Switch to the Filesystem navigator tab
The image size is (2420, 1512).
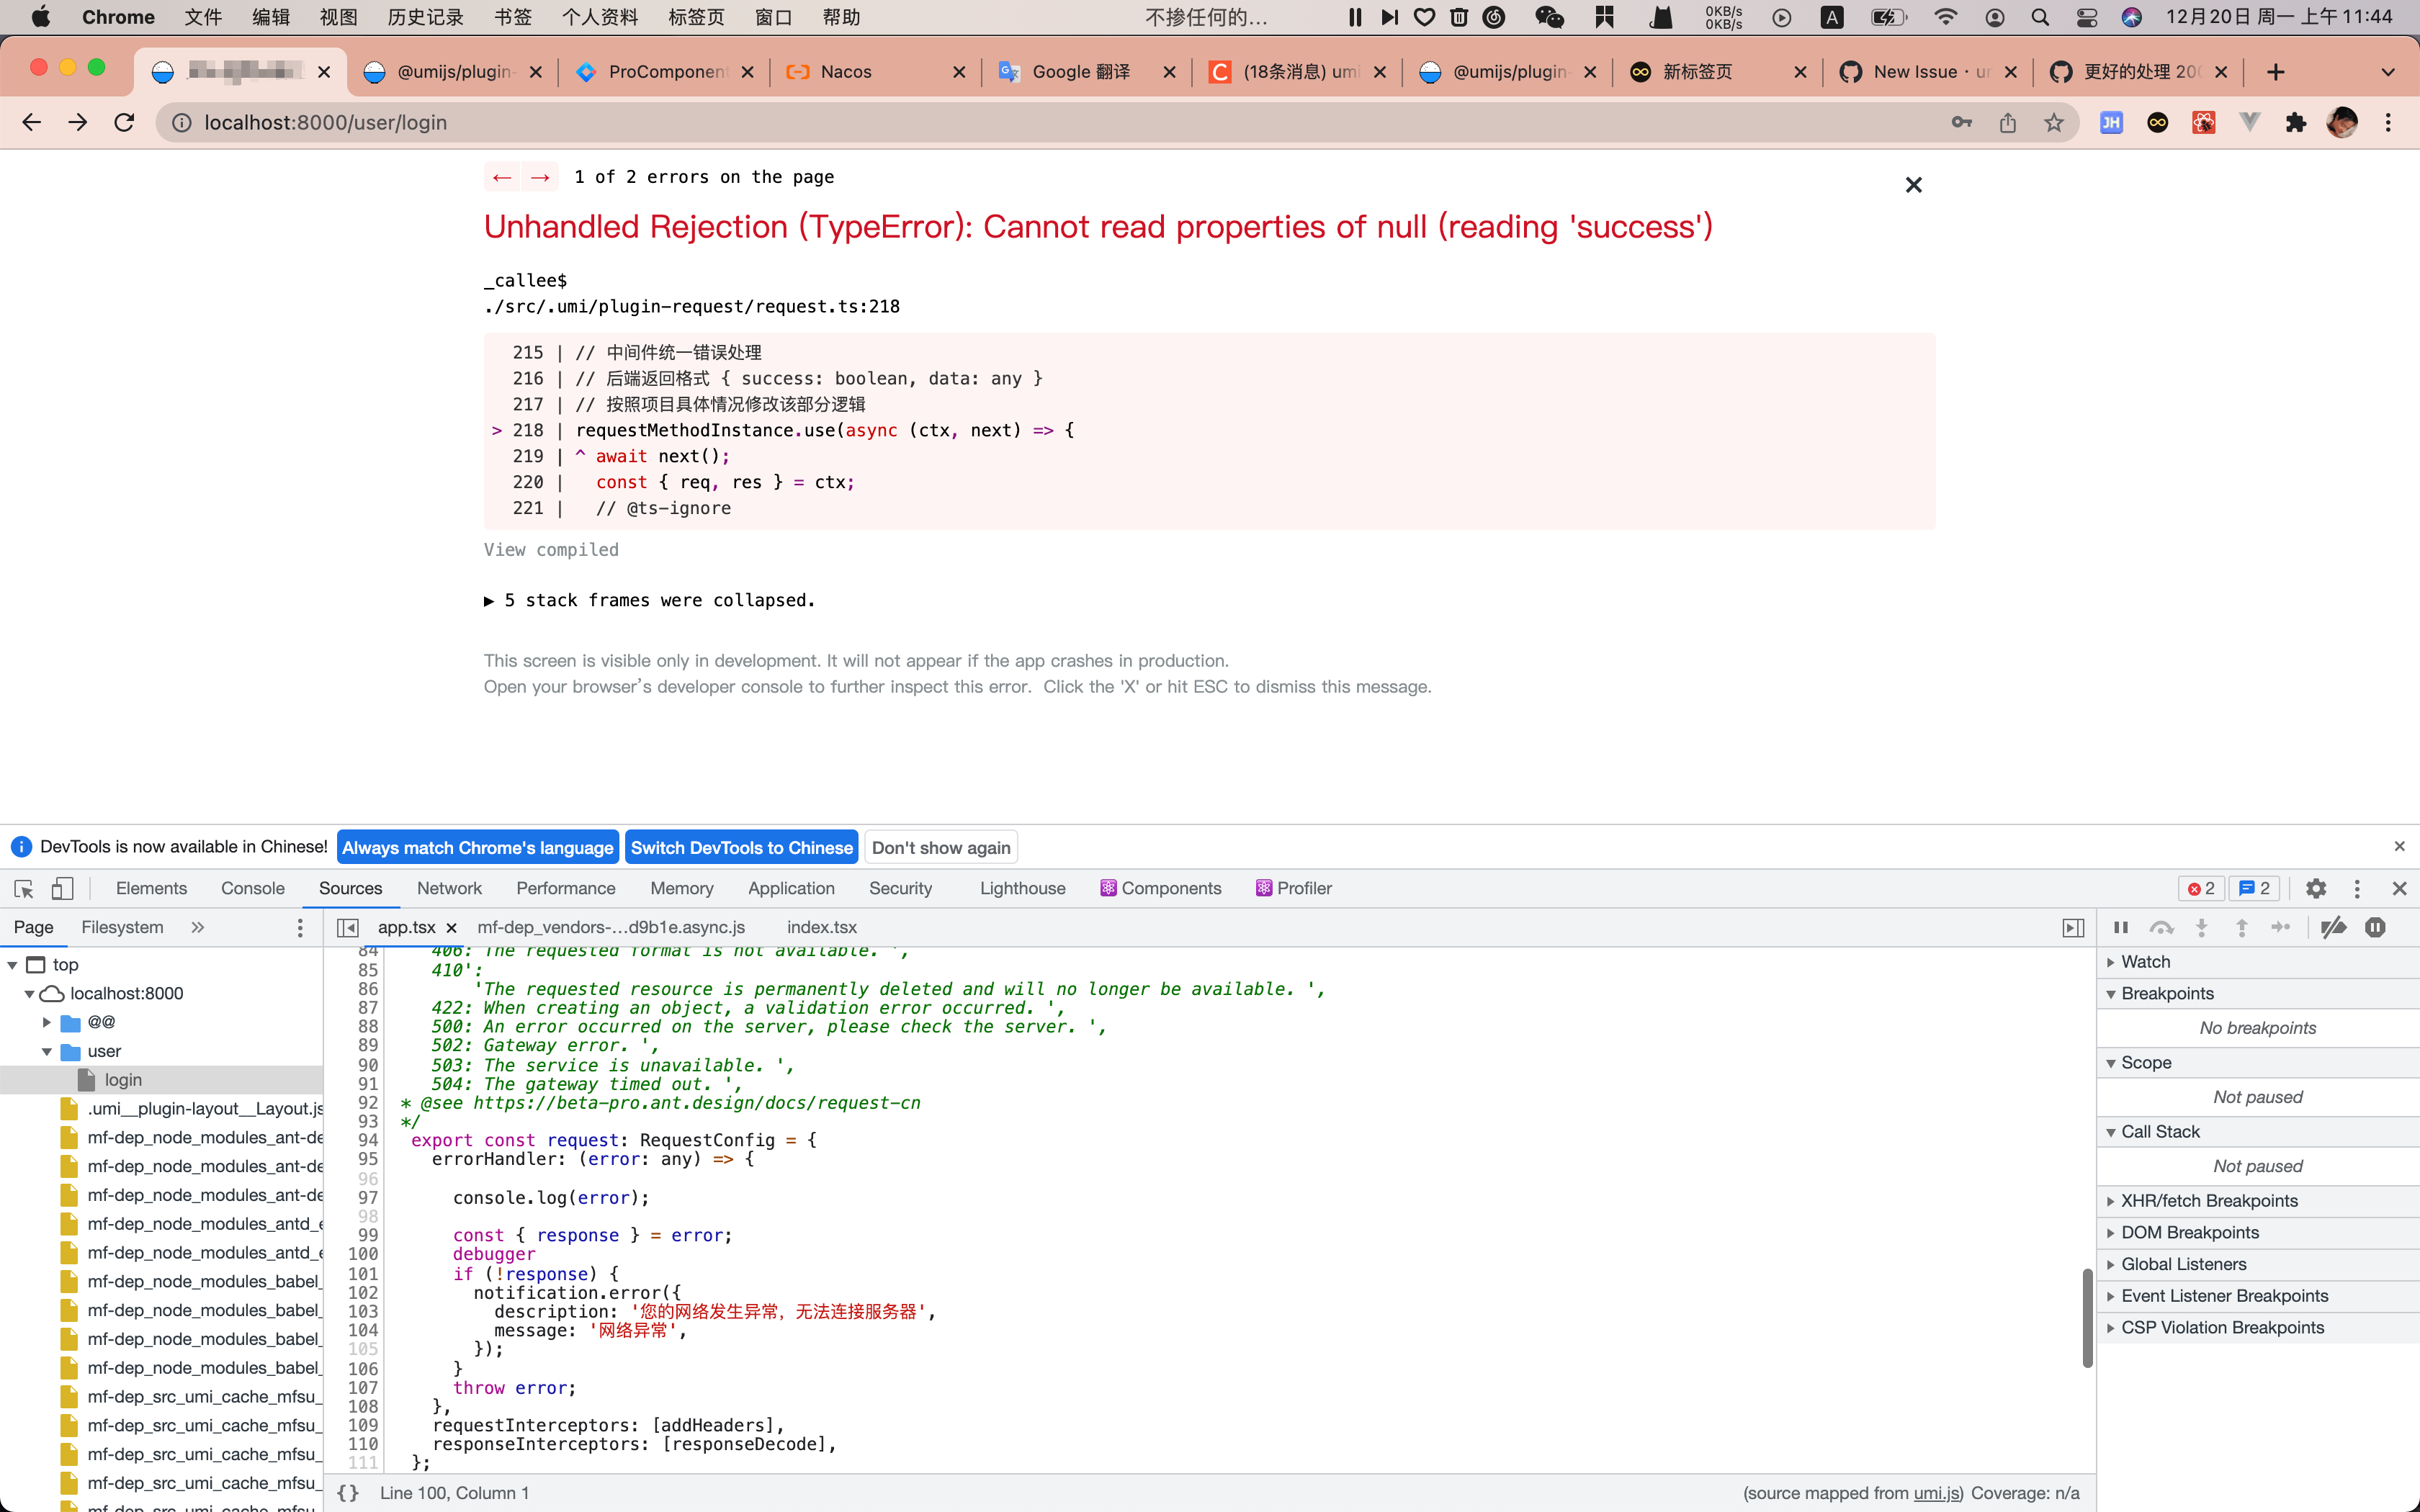point(122,927)
